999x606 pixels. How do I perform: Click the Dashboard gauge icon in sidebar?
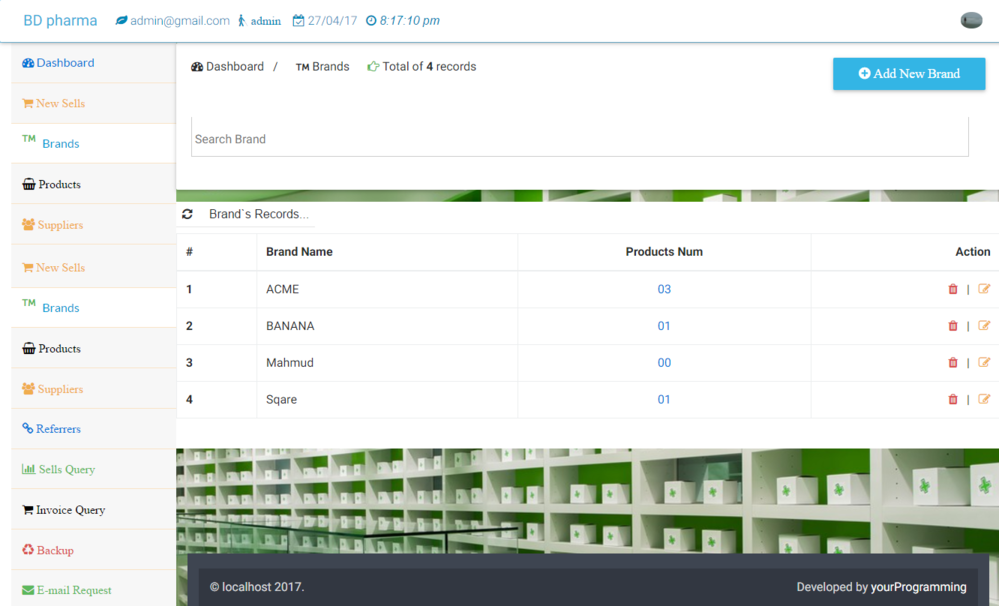(x=28, y=63)
